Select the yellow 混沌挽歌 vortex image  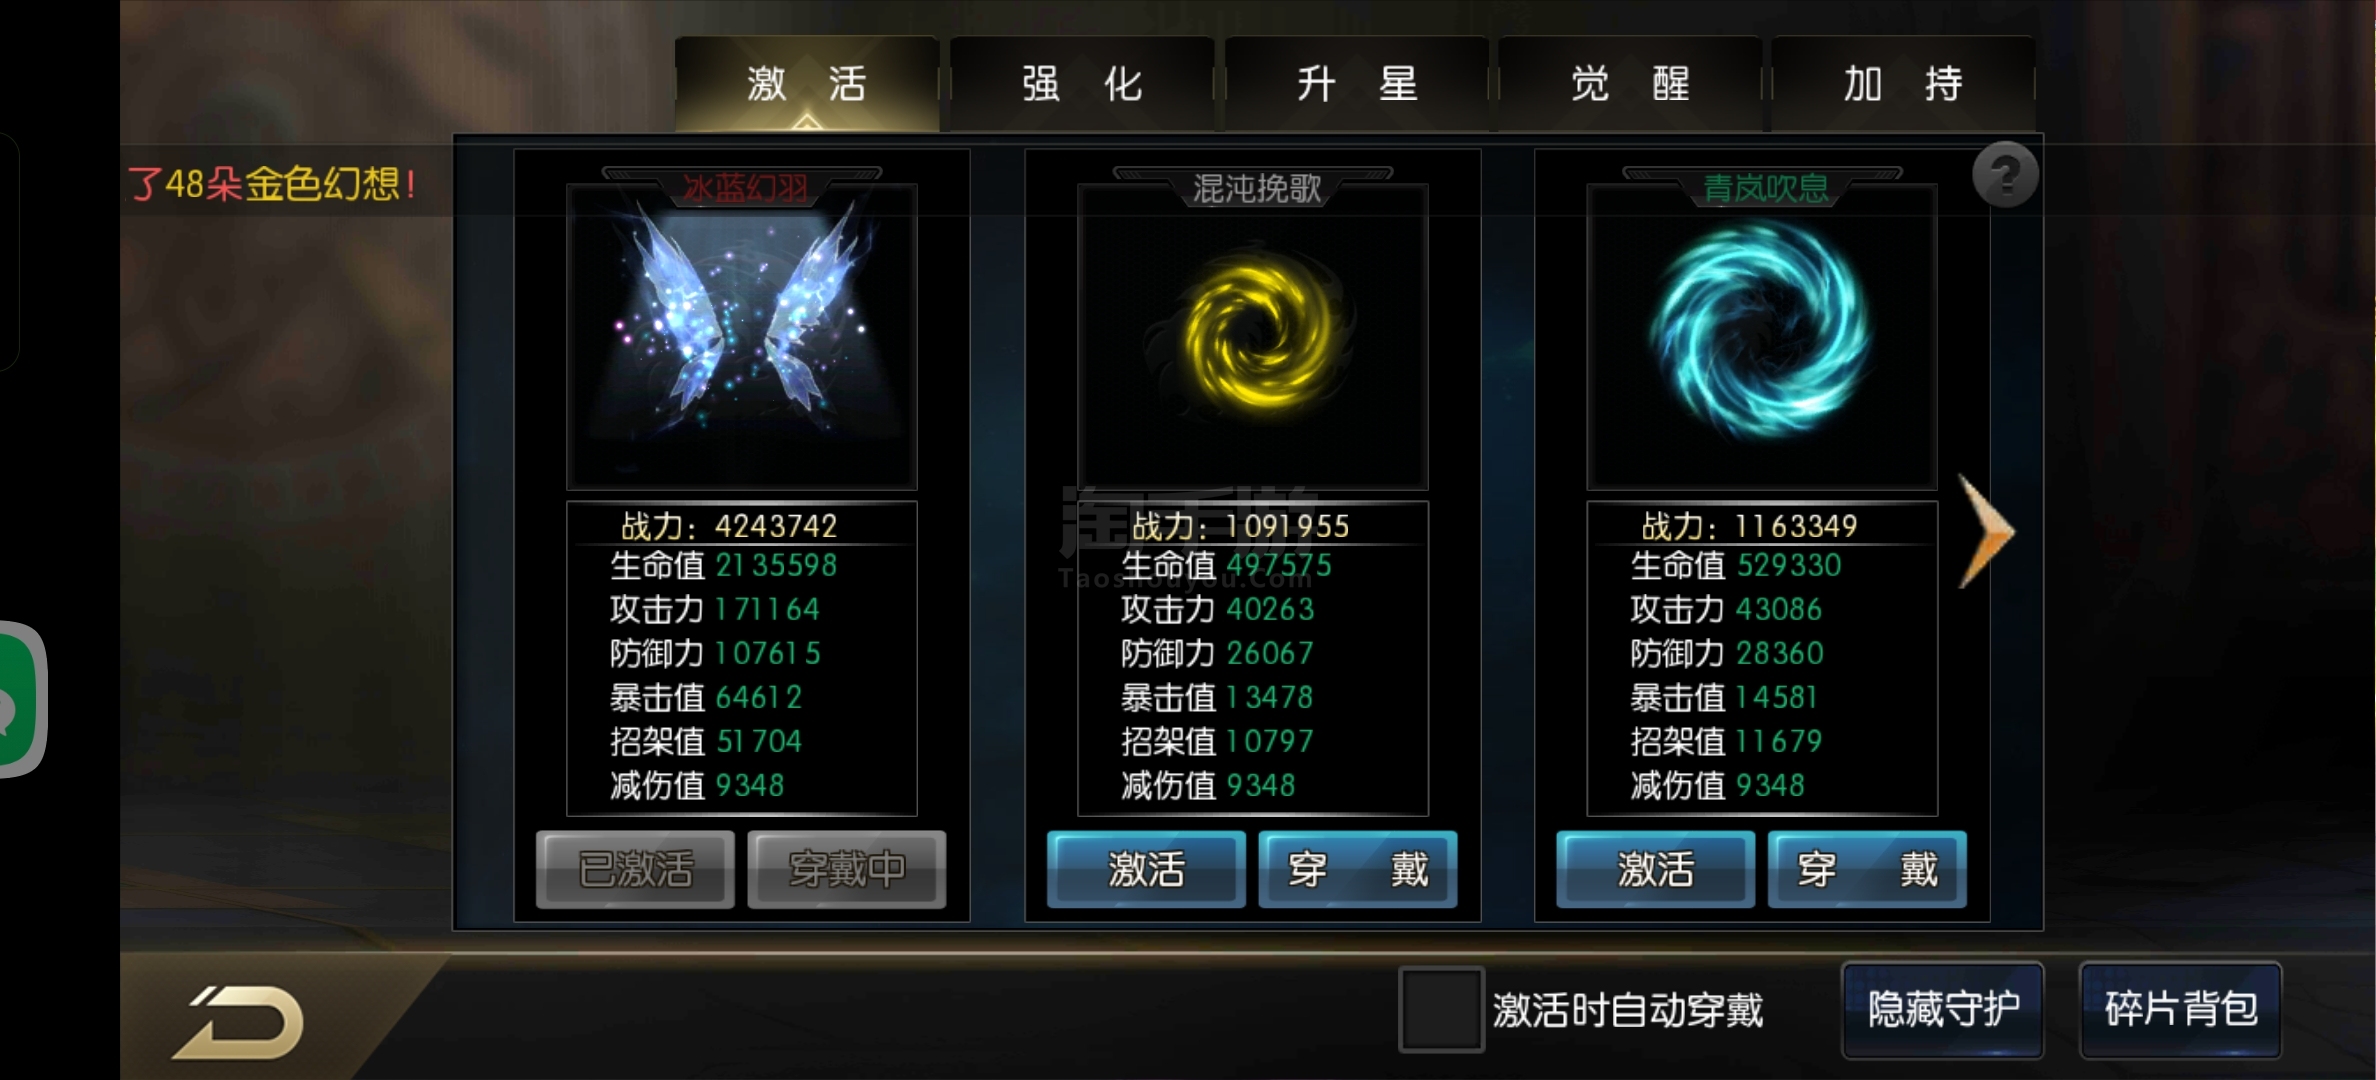point(1253,337)
